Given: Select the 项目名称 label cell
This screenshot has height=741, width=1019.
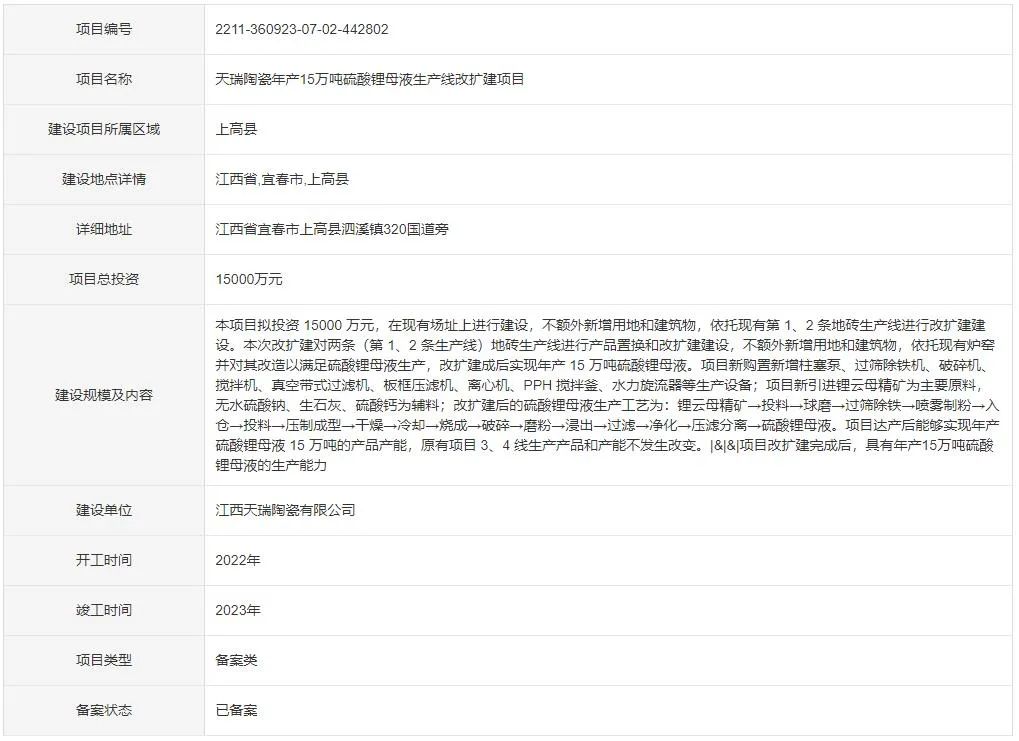Looking at the screenshot, I should pos(104,79).
